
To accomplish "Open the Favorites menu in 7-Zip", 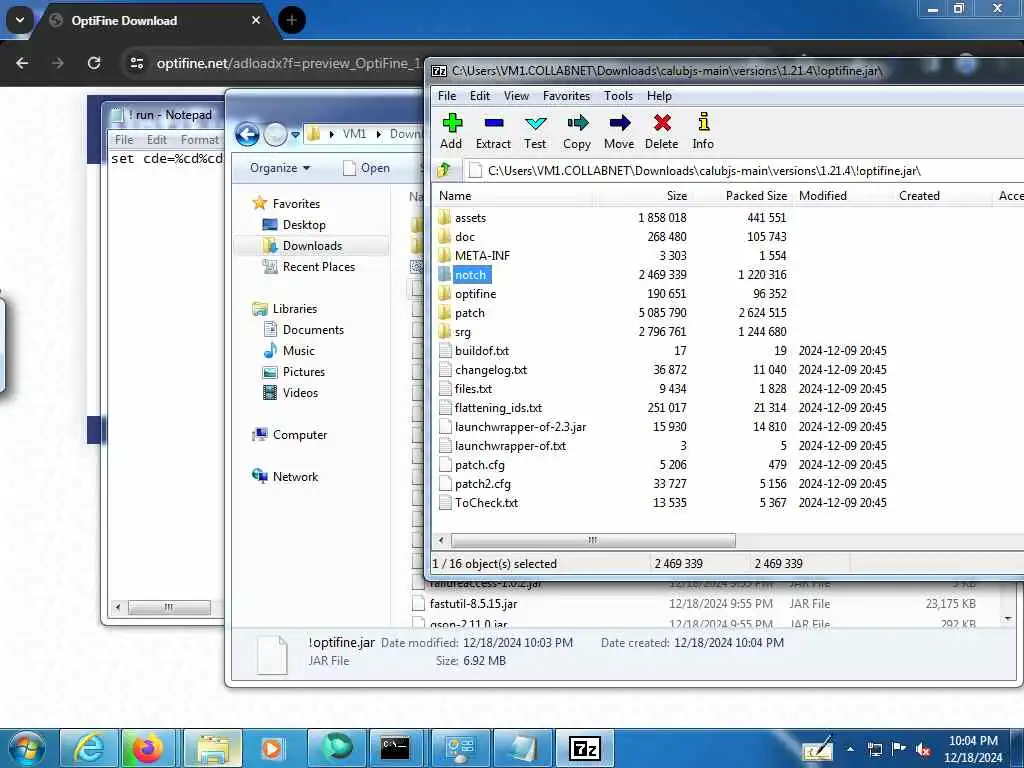I will coord(566,96).
